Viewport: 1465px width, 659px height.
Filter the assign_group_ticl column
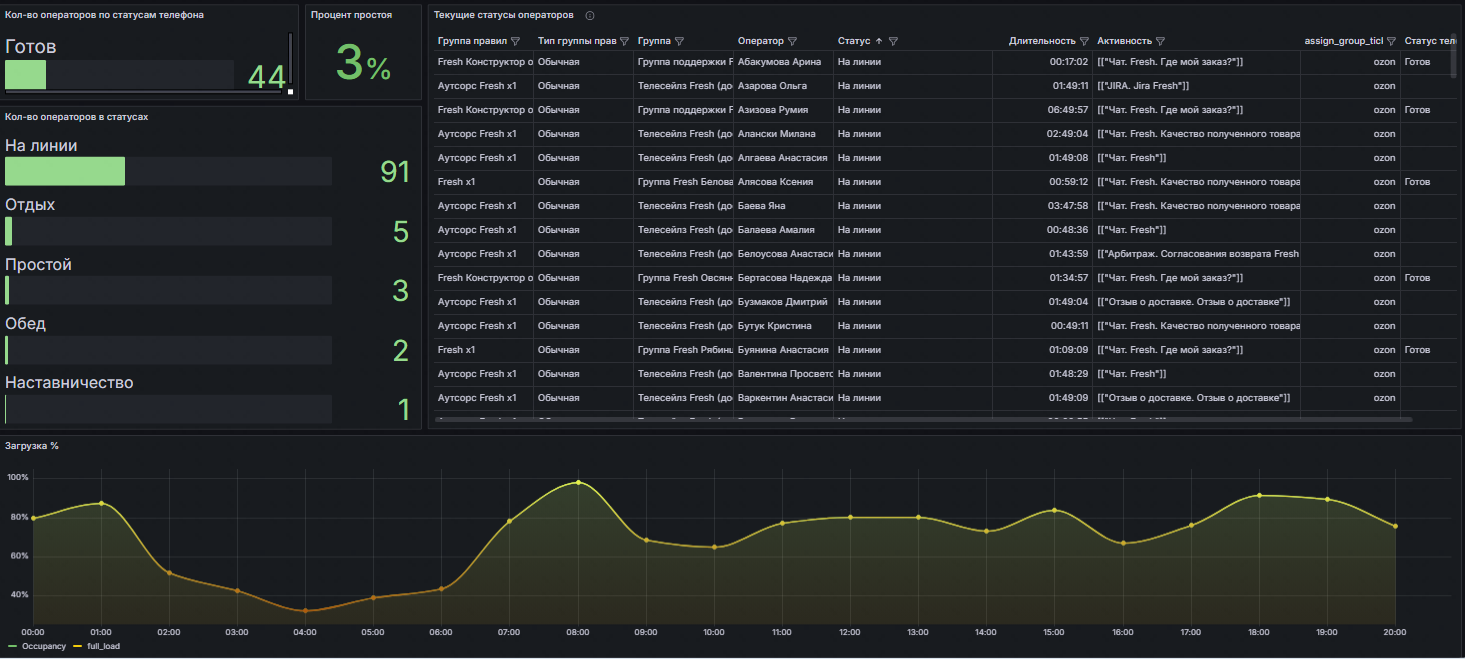click(1391, 41)
